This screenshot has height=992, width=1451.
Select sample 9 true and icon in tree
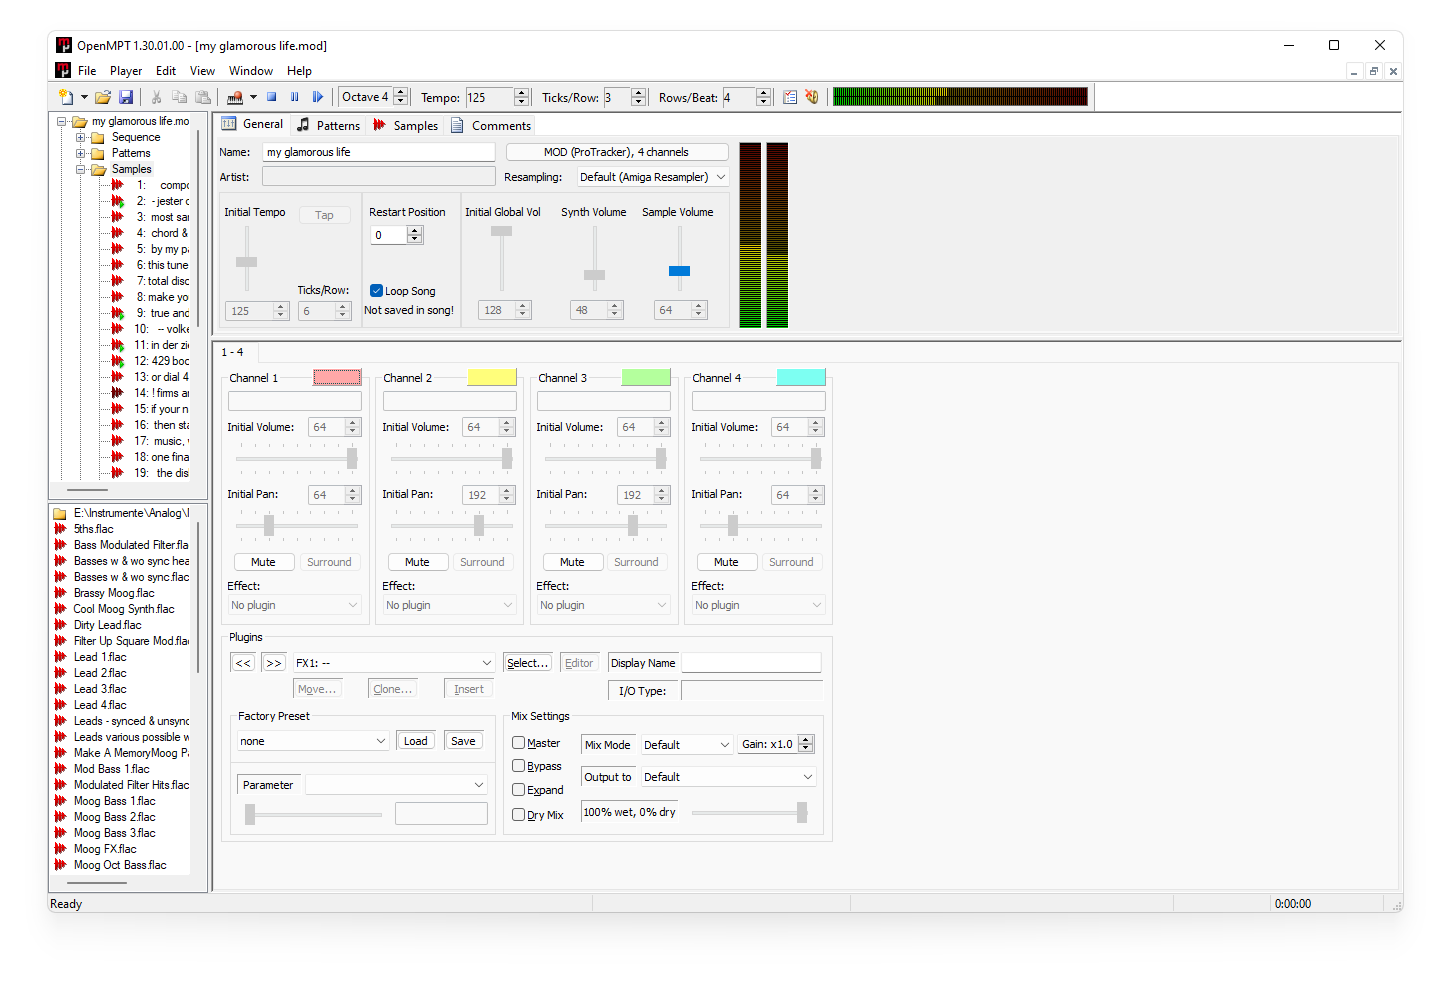coord(117,313)
